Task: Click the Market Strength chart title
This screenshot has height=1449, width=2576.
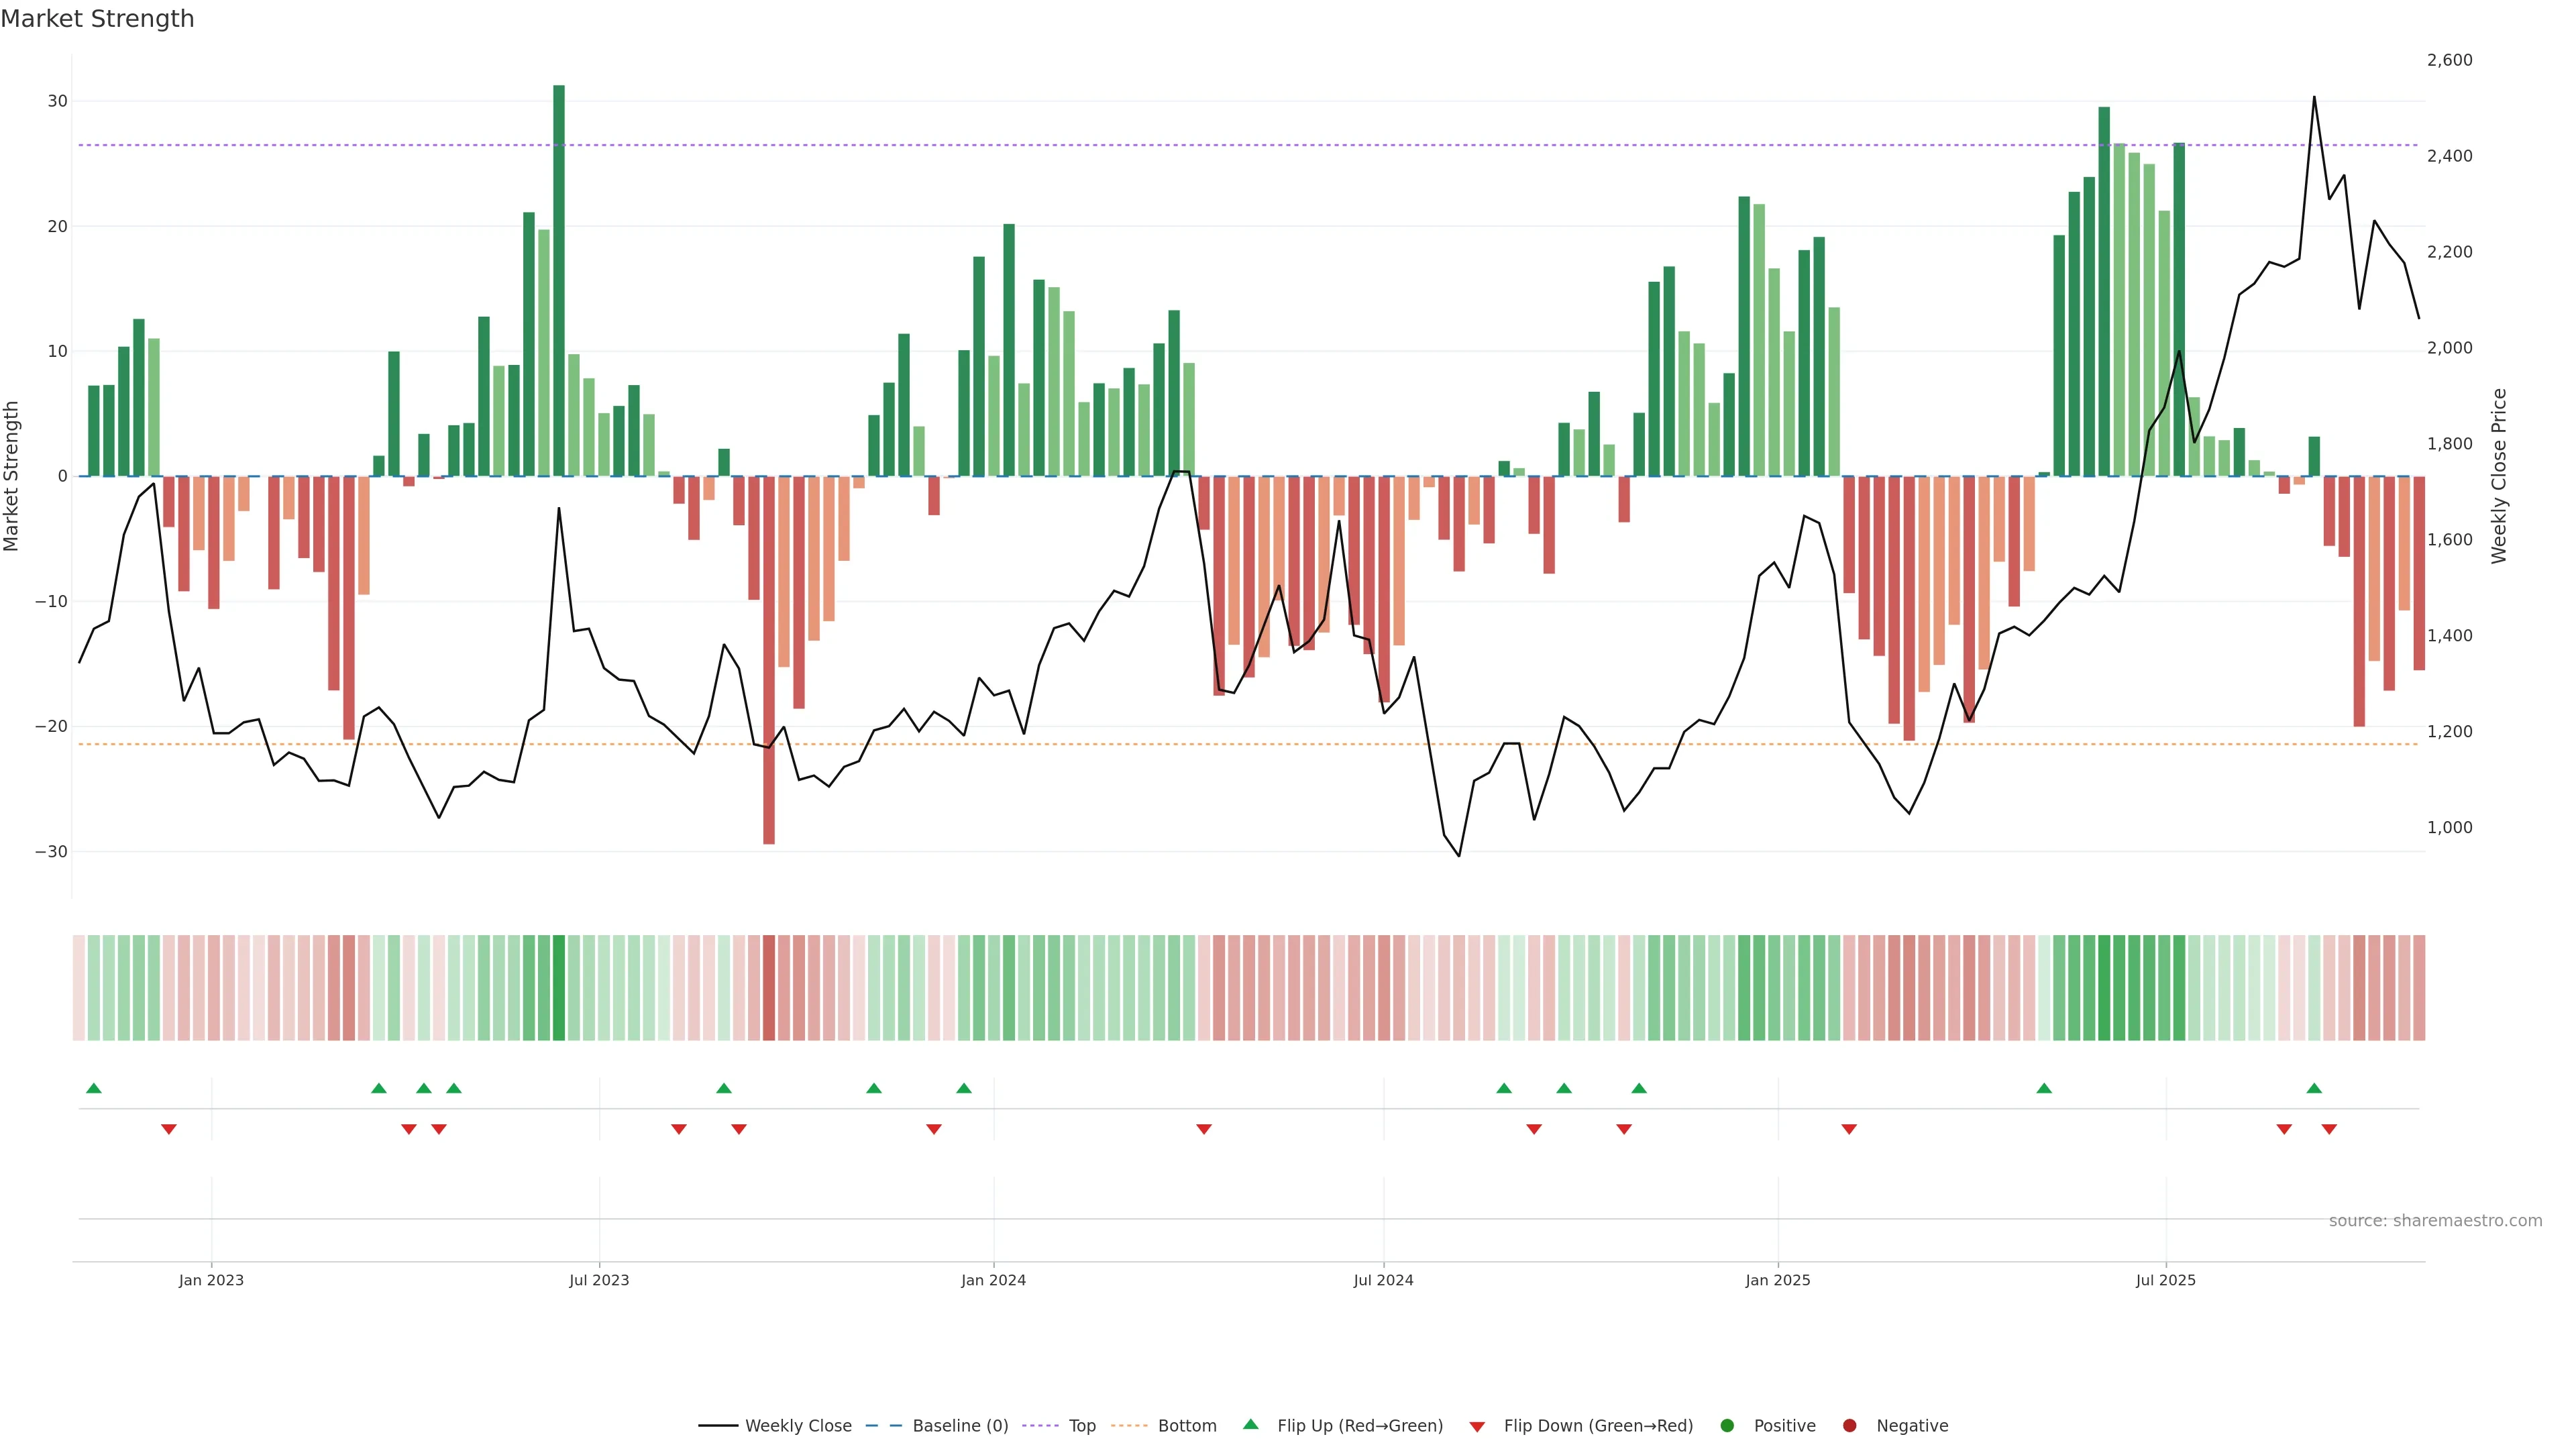Action: pos(97,19)
